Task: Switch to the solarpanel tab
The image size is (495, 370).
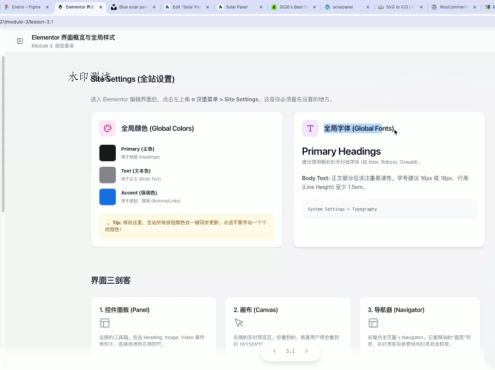Action: click(x=347, y=7)
